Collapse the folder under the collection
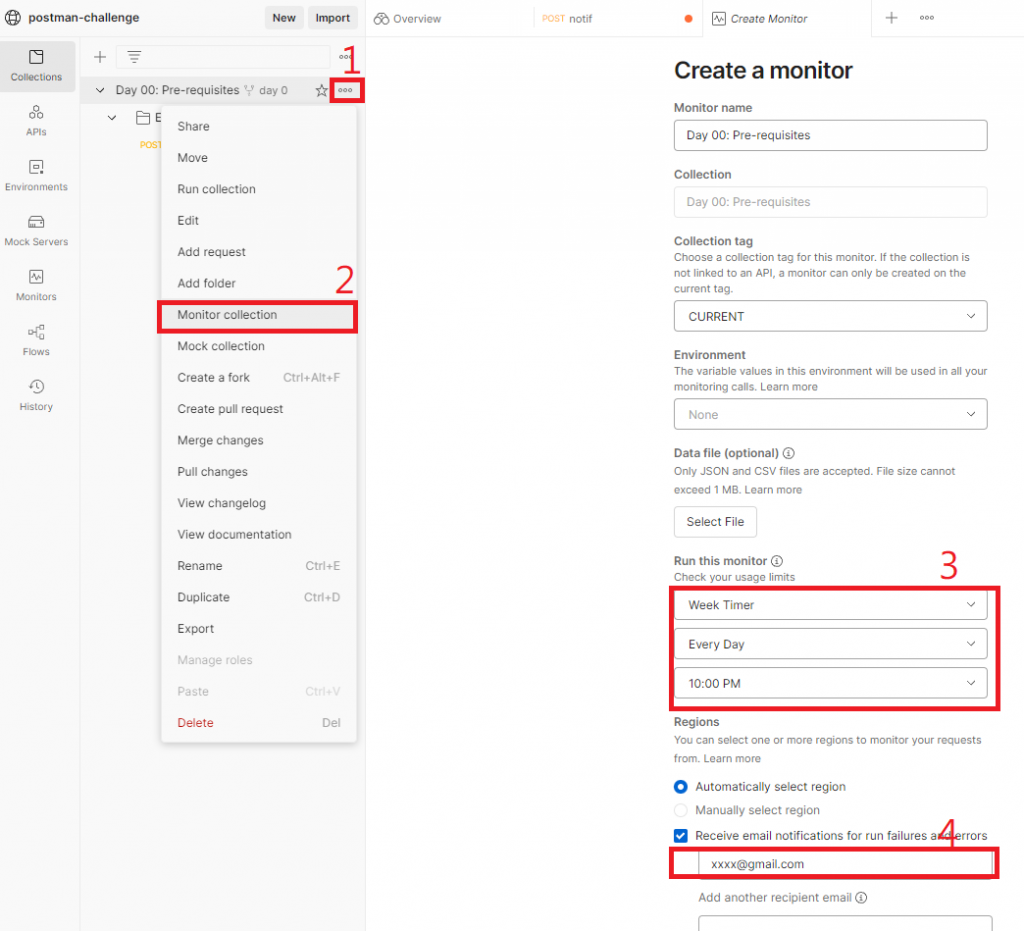 pyautogui.click(x=112, y=118)
